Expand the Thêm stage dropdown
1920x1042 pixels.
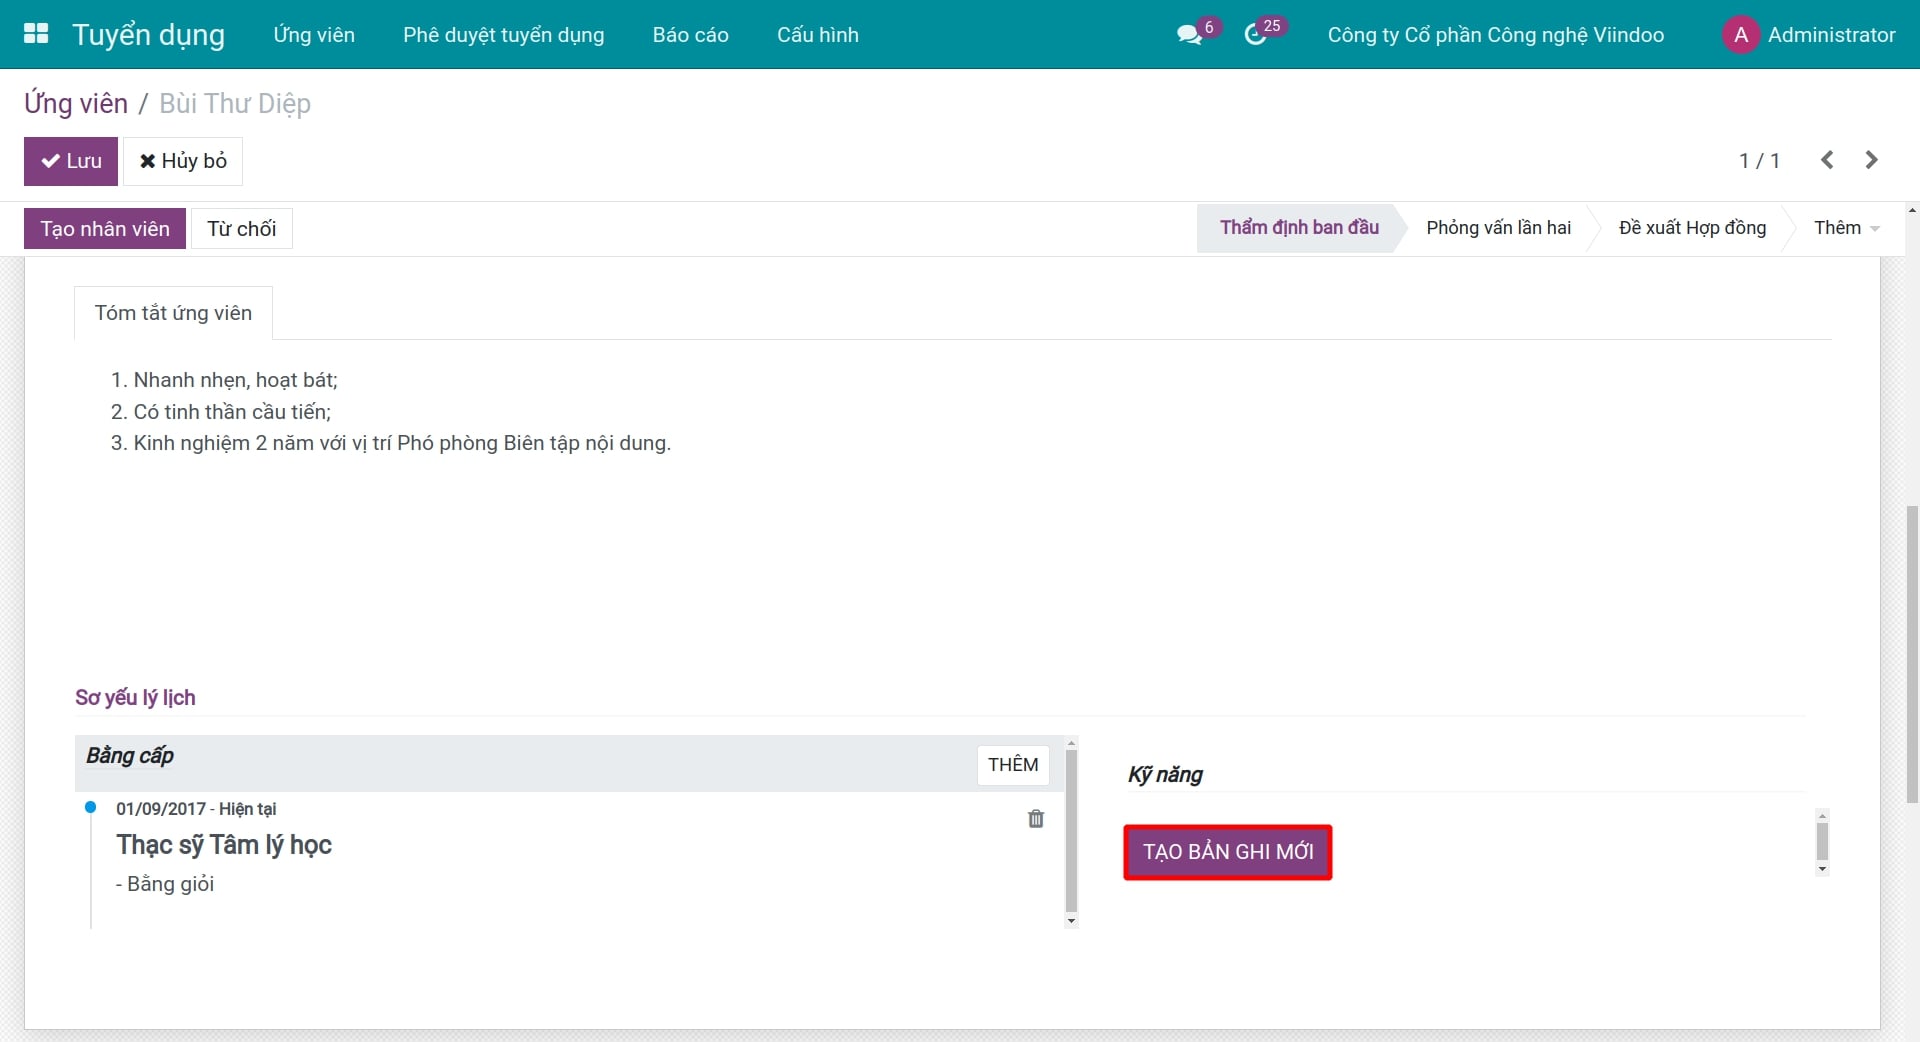(1846, 228)
